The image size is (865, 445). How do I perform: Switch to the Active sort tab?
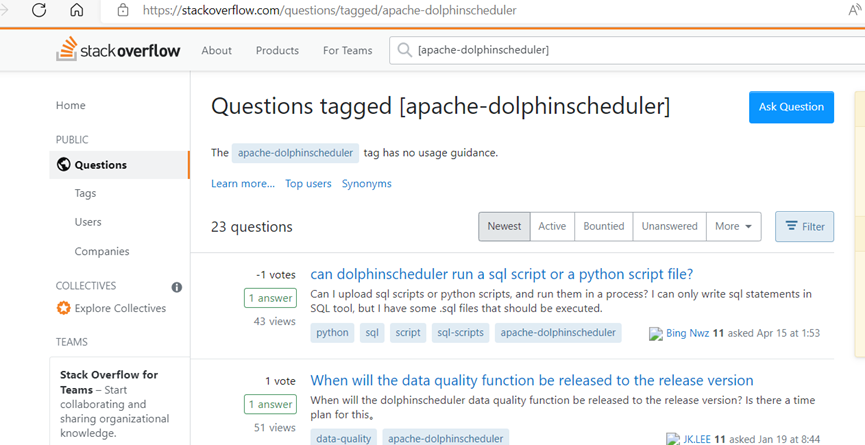tap(552, 226)
